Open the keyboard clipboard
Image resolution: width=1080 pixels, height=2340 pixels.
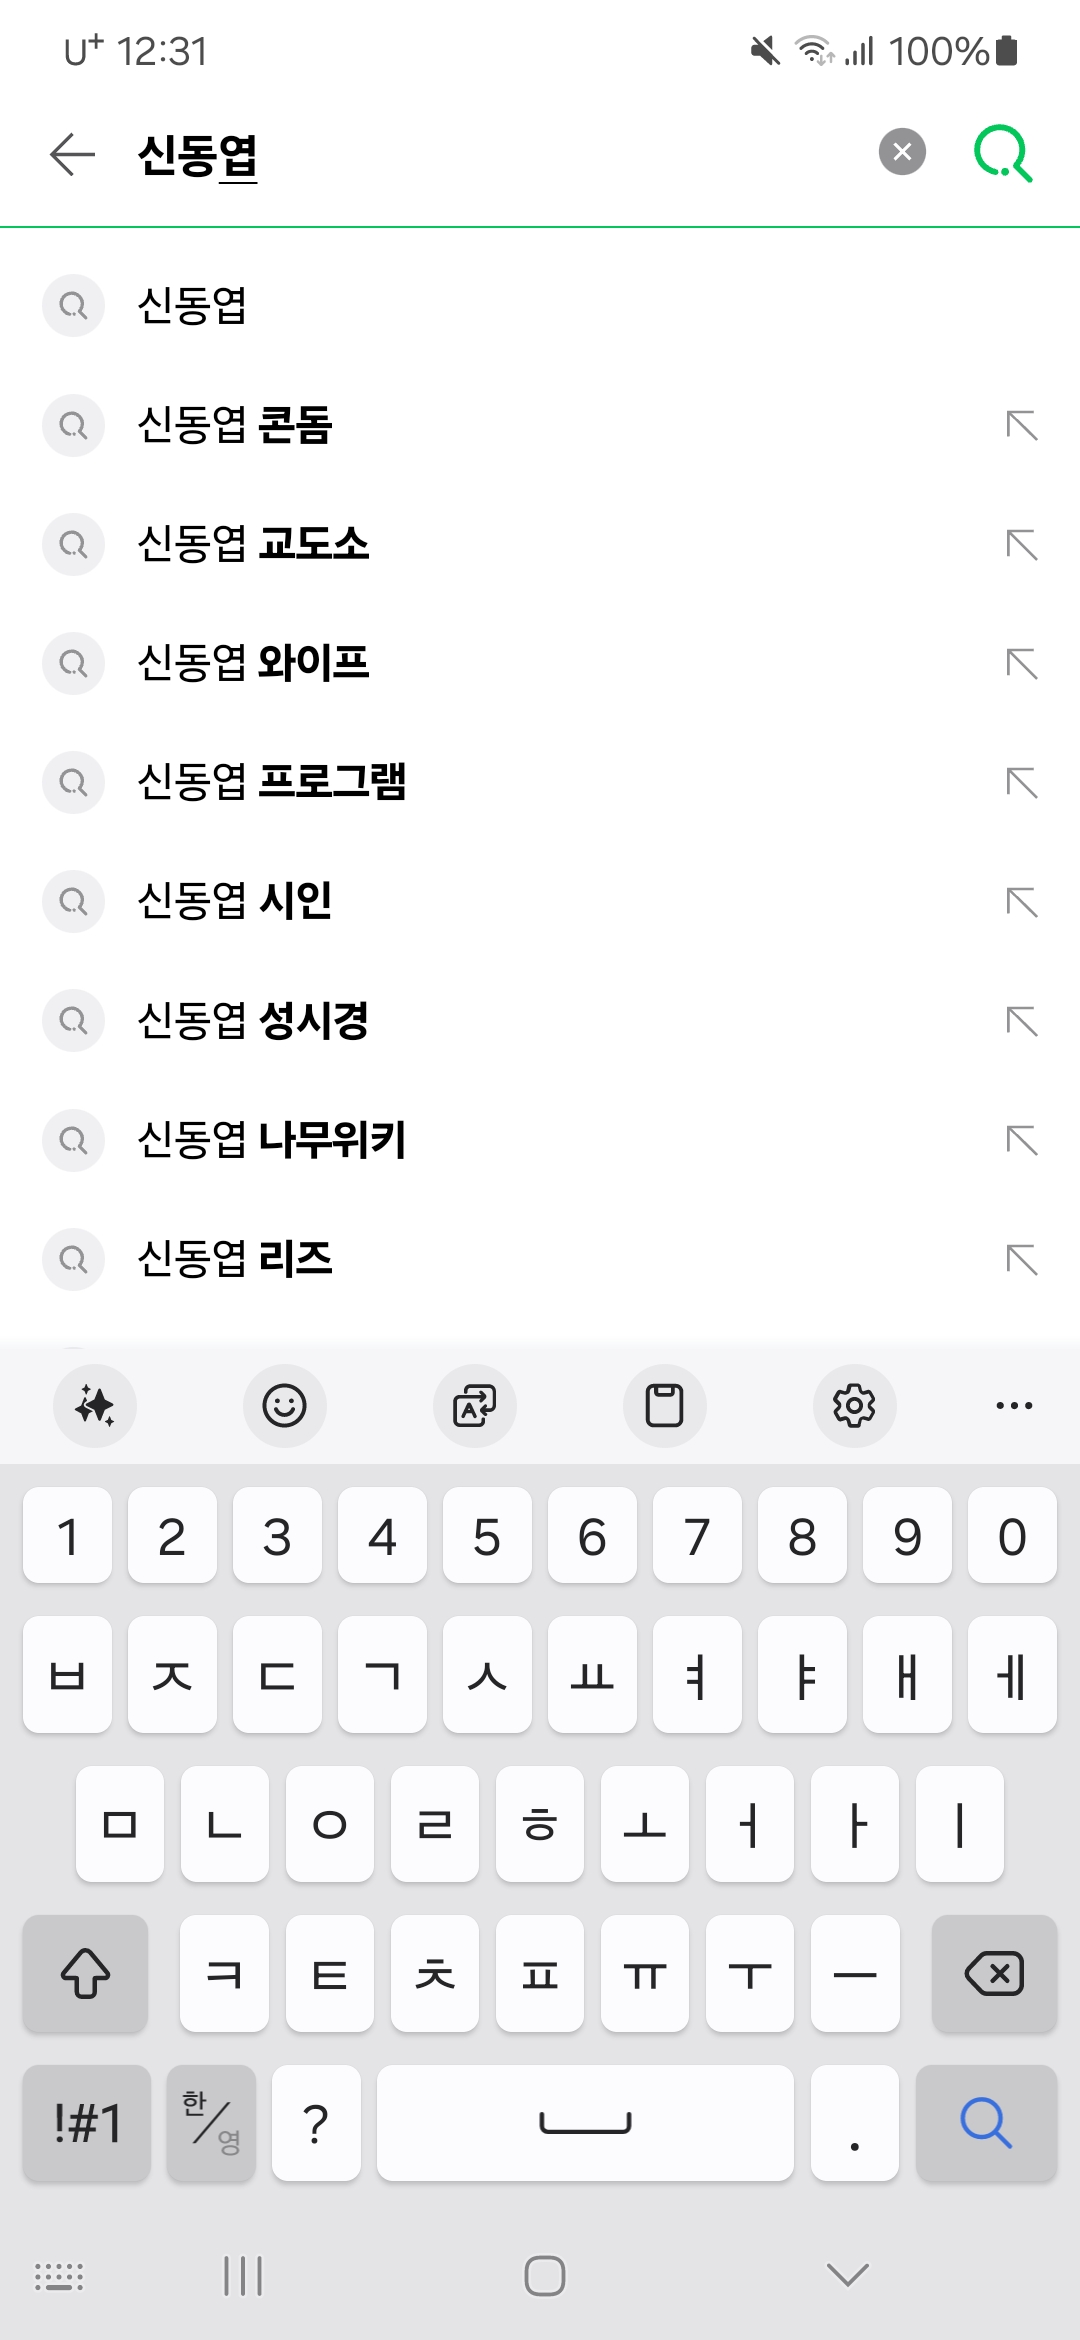point(664,1405)
